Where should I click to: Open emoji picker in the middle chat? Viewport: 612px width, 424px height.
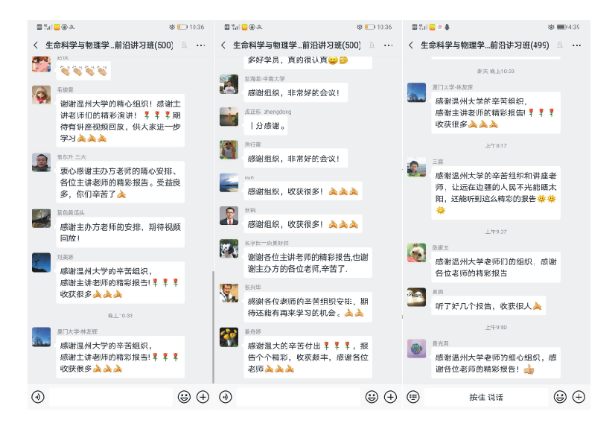pyautogui.click(x=372, y=397)
